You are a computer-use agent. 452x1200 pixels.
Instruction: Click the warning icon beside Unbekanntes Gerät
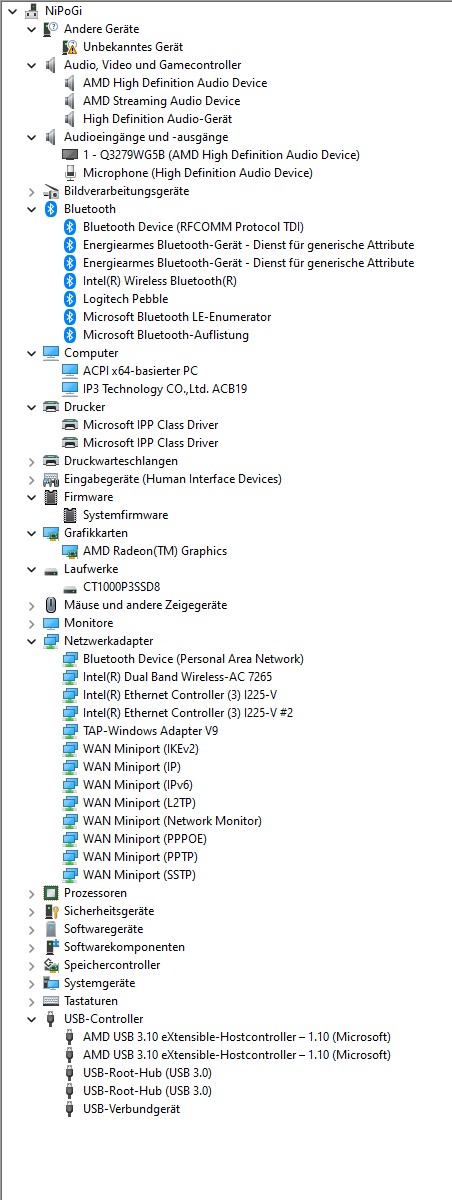pos(70,47)
